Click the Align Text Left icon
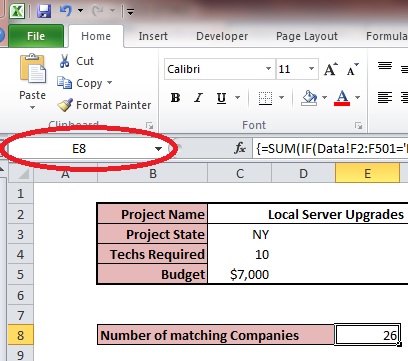The width and height of the screenshot is (408, 361). pos(385,98)
